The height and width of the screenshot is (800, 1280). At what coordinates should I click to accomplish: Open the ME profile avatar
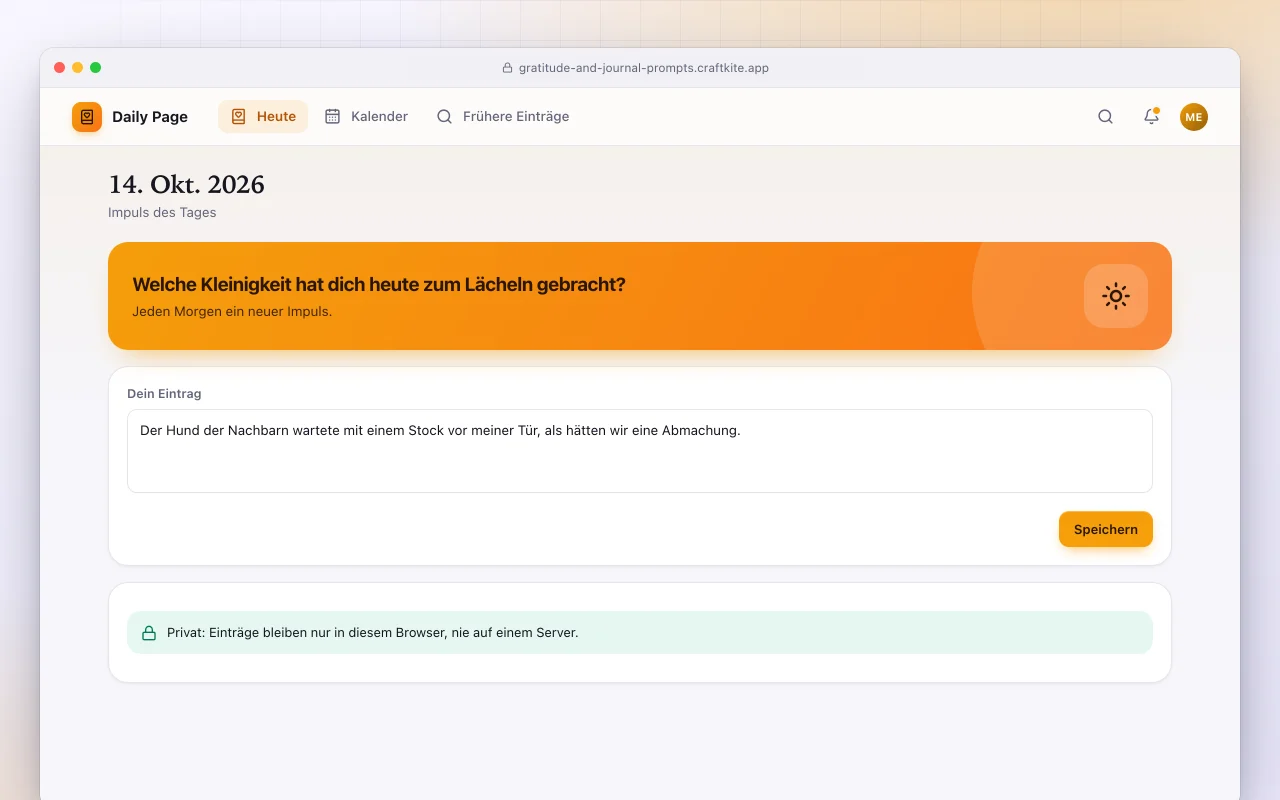[1194, 117]
